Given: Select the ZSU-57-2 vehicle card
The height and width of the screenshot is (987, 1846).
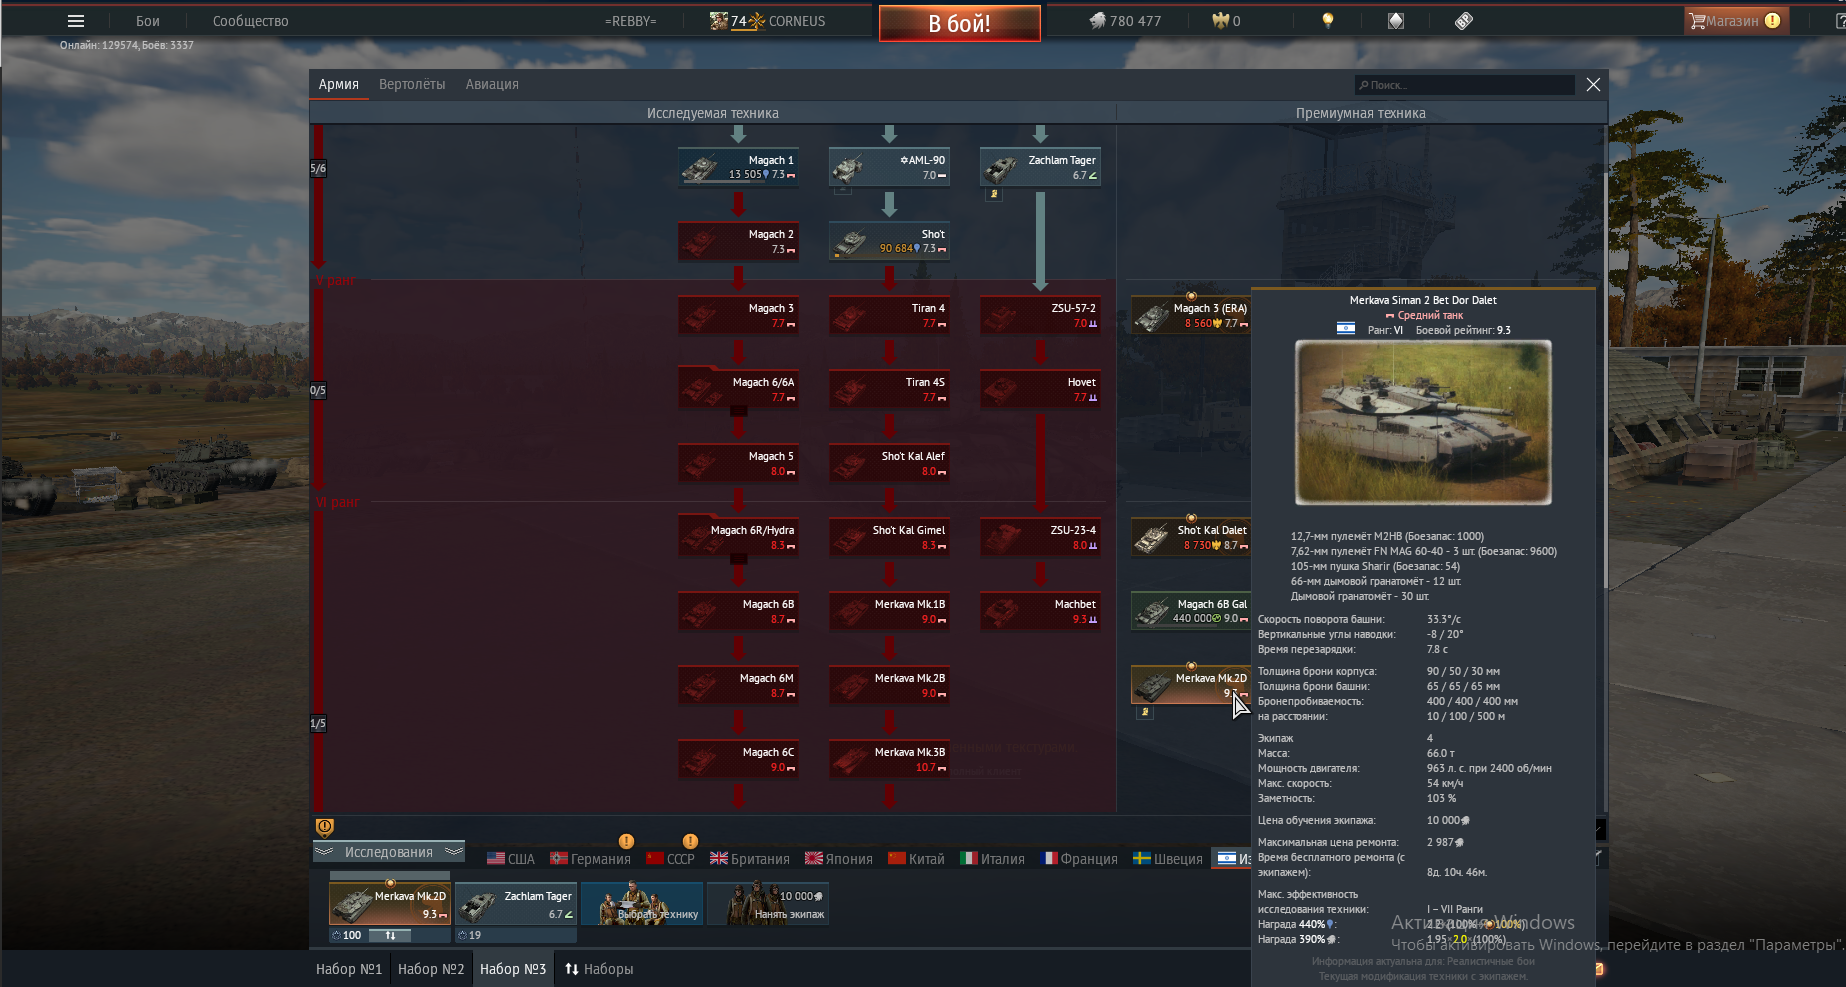Looking at the screenshot, I should 1040,315.
